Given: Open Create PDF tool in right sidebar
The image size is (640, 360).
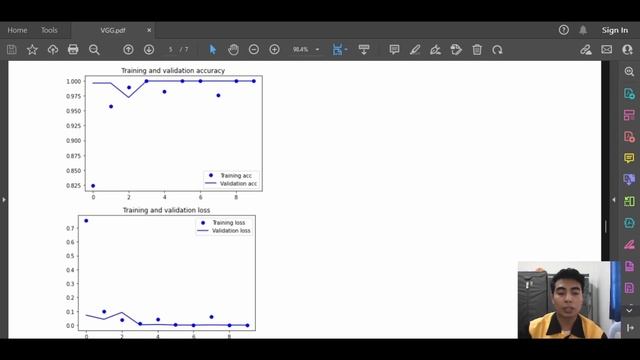Looking at the screenshot, I should pos(629,137).
